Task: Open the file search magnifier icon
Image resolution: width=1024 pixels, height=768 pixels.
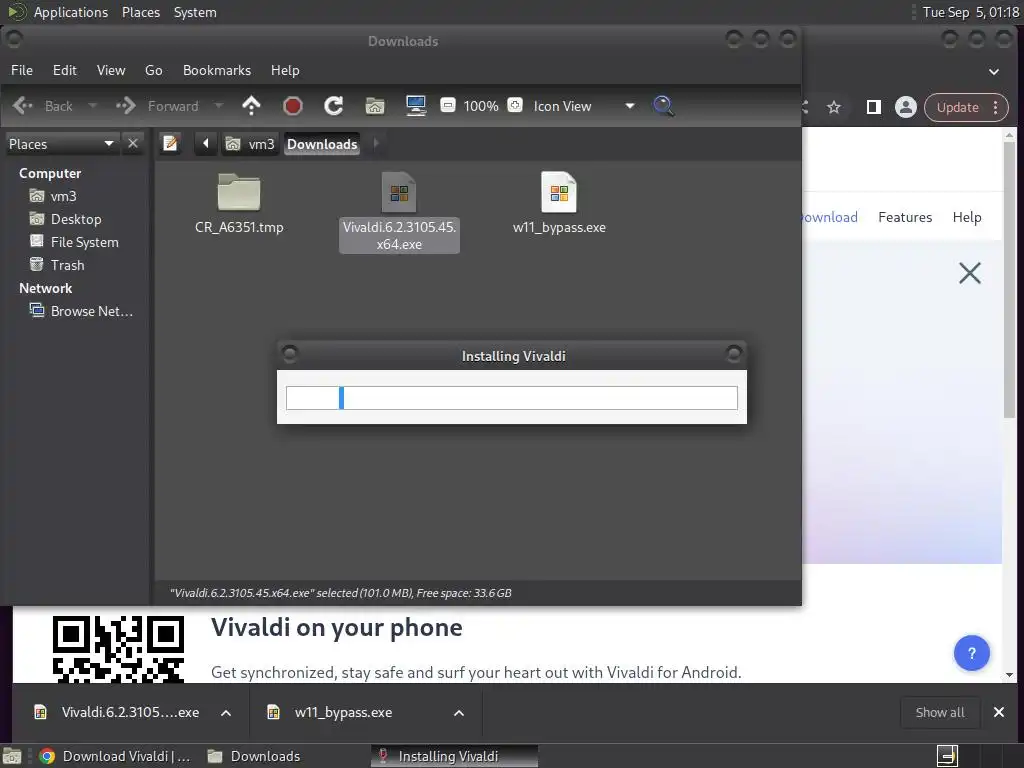Action: pos(663,106)
